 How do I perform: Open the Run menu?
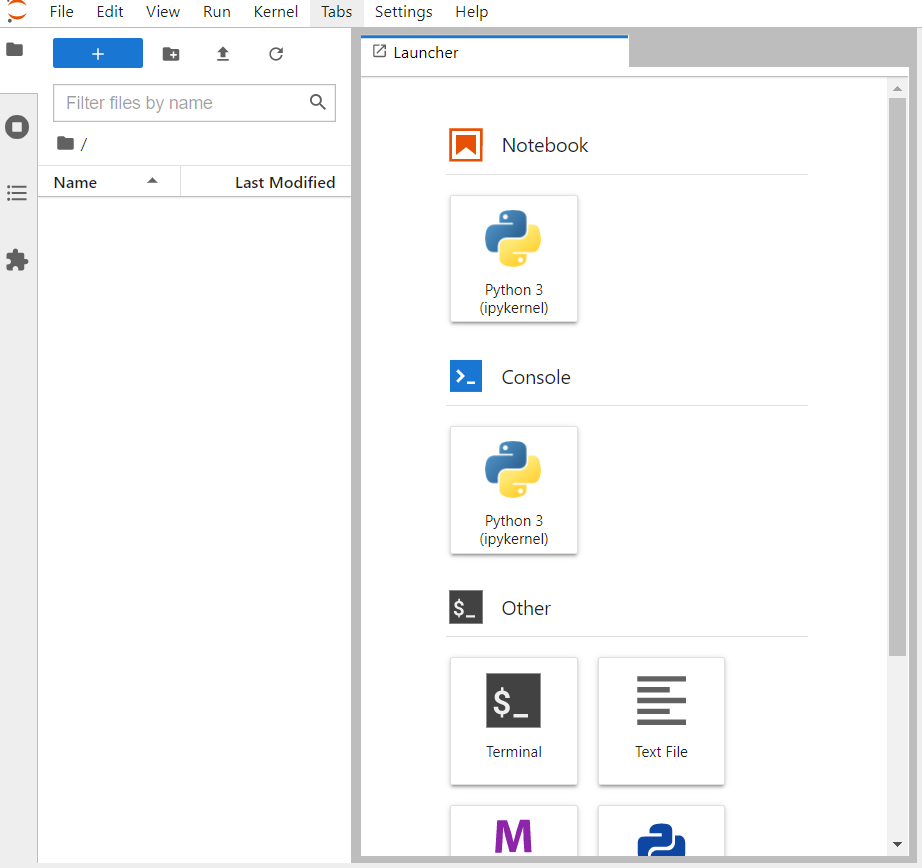click(x=216, y=12)
